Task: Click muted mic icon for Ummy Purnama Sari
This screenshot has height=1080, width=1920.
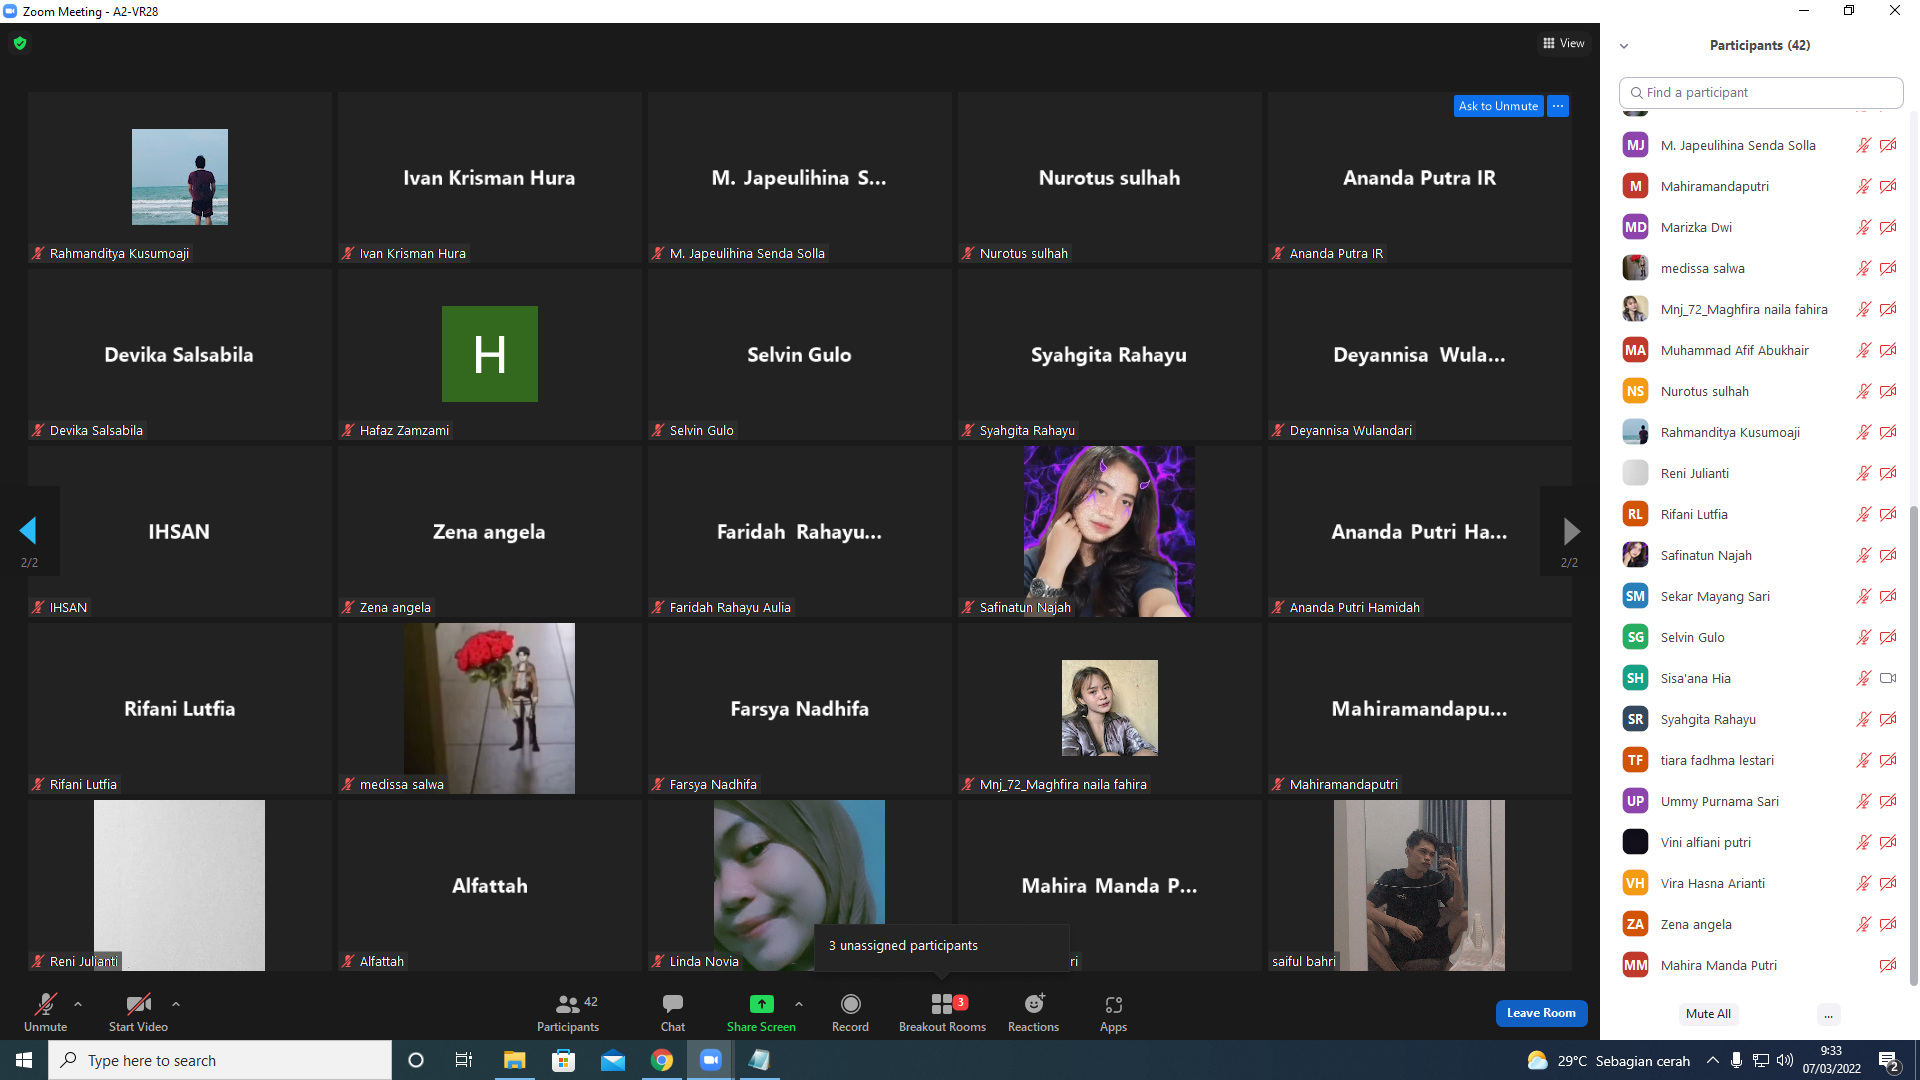Action: point(1864,801)
